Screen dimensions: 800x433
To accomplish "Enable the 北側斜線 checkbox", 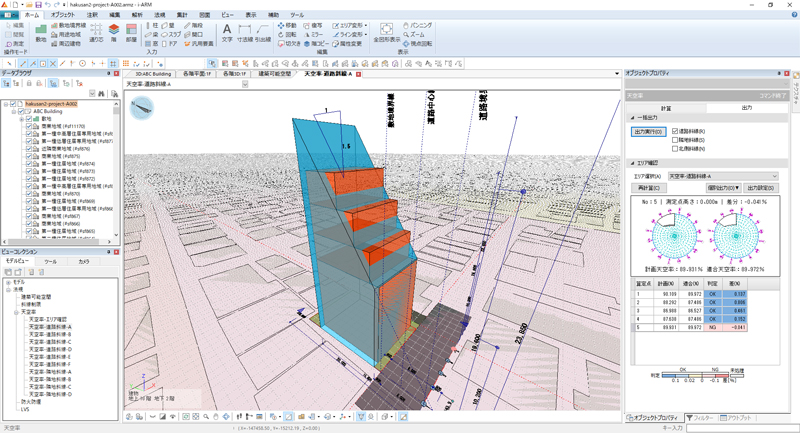I will point(676,147).
